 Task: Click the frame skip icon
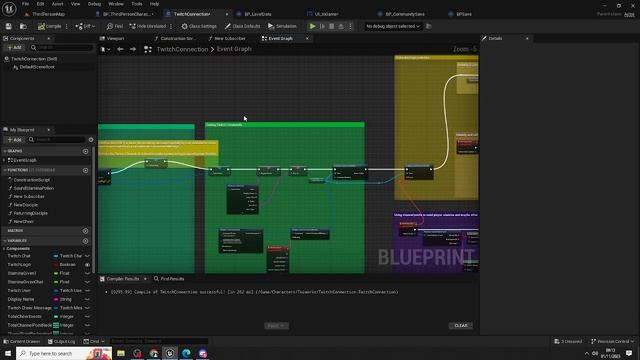click(x=322, y=26)
